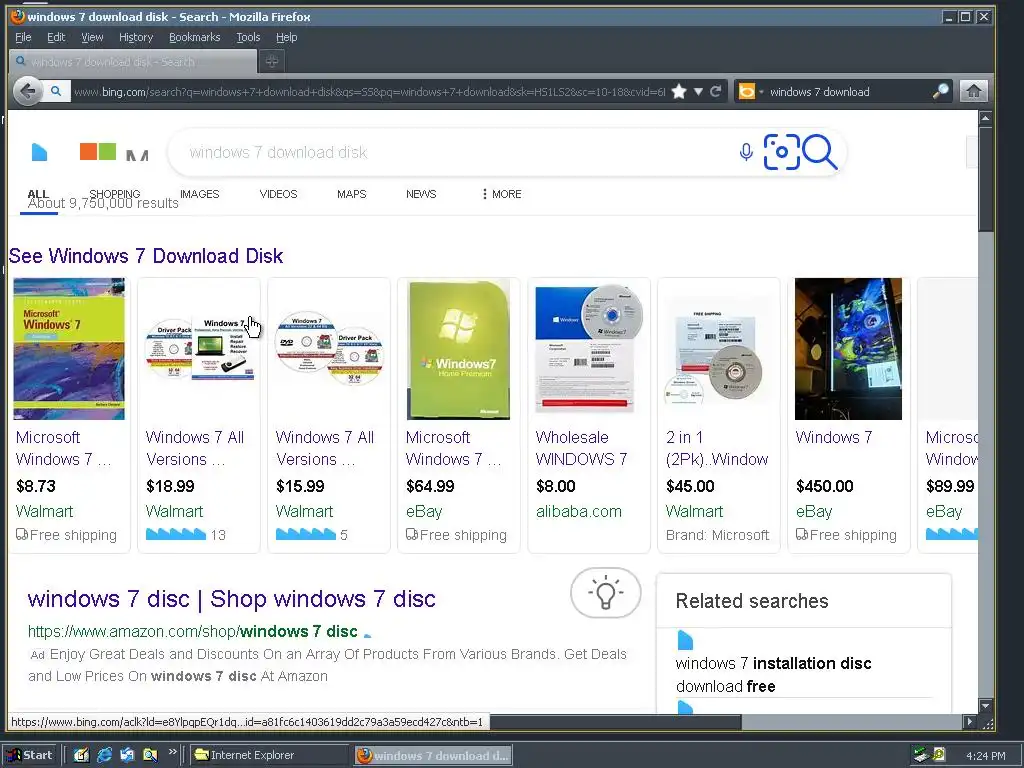1024x768 pixels.
Task: Click the system tray clock showing 4:24 PM
Action: pos(985,756)
